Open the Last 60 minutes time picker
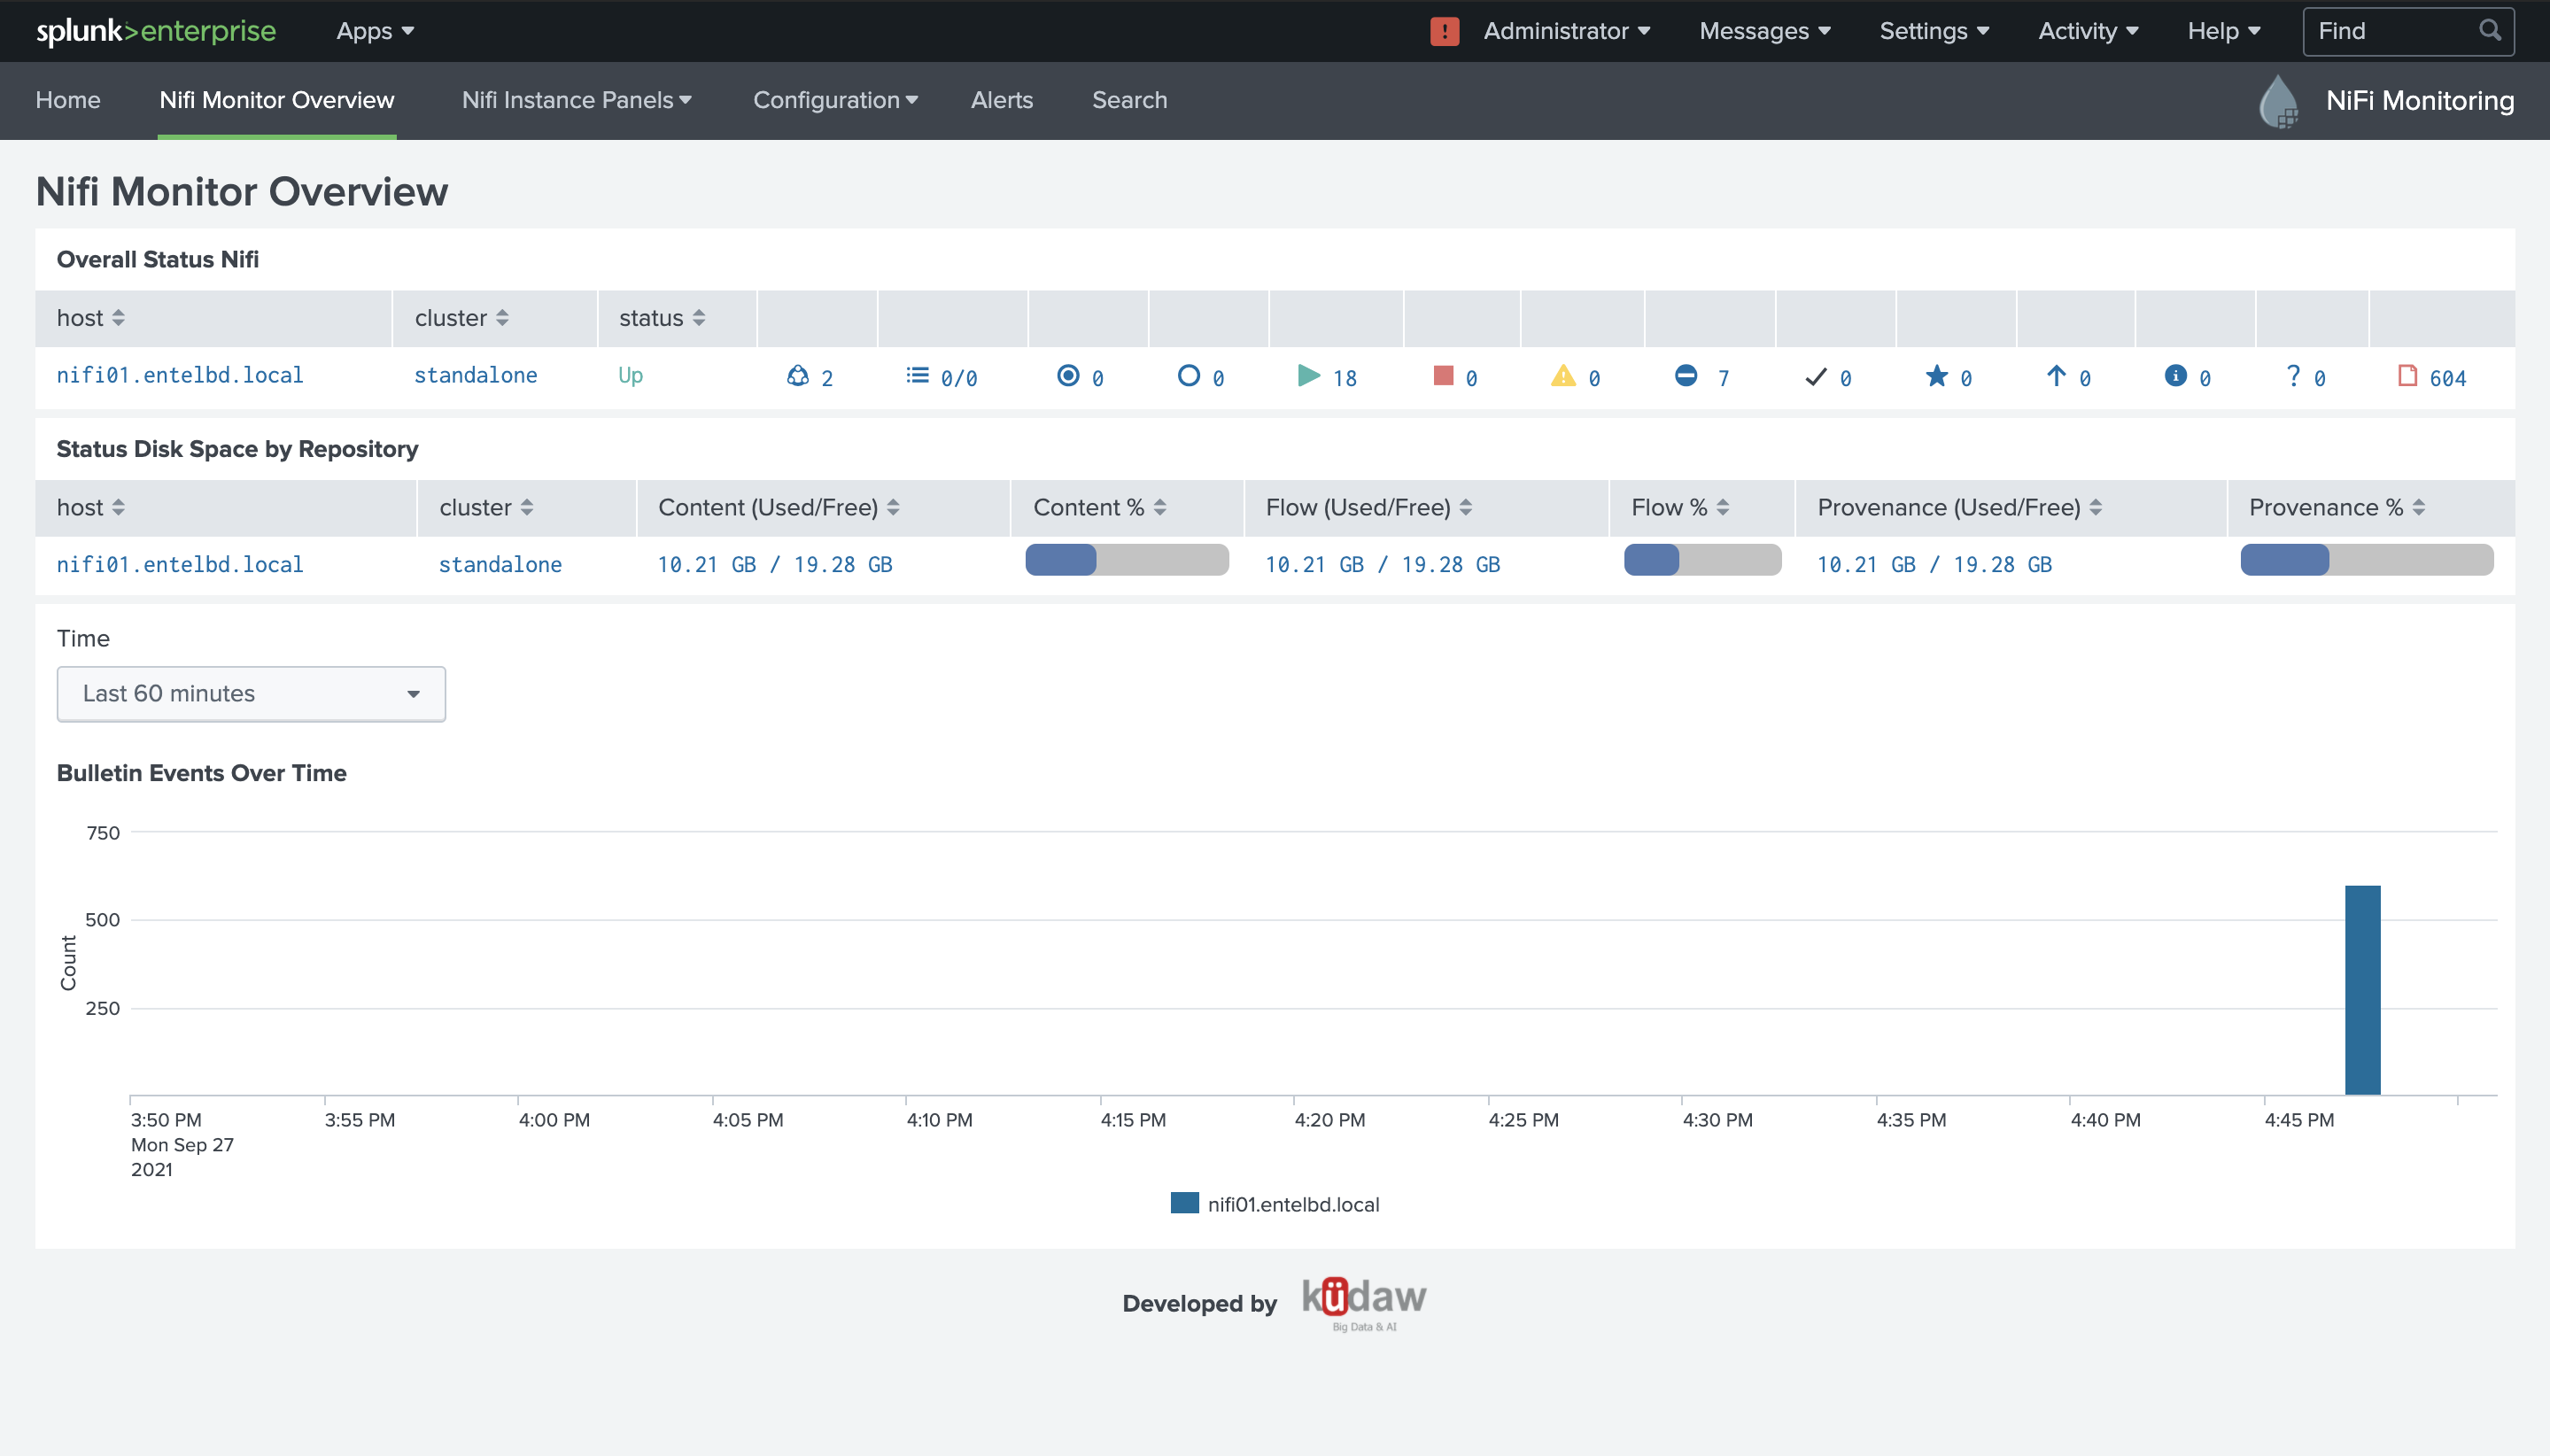Screen dimensions: 2550x1456 (251, 694)
